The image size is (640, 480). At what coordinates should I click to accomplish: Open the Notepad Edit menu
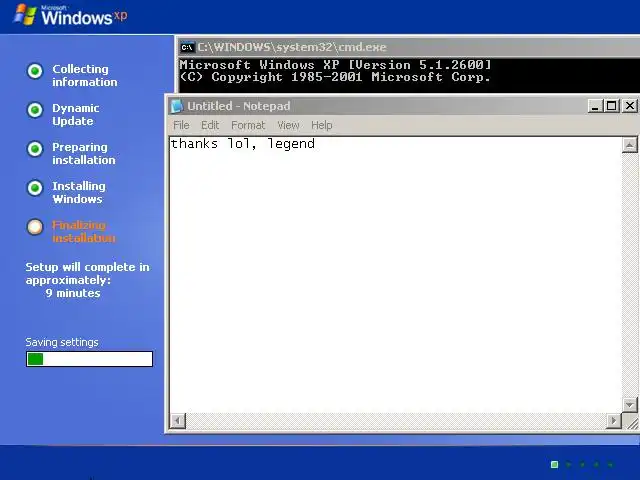tap(210, 125)
